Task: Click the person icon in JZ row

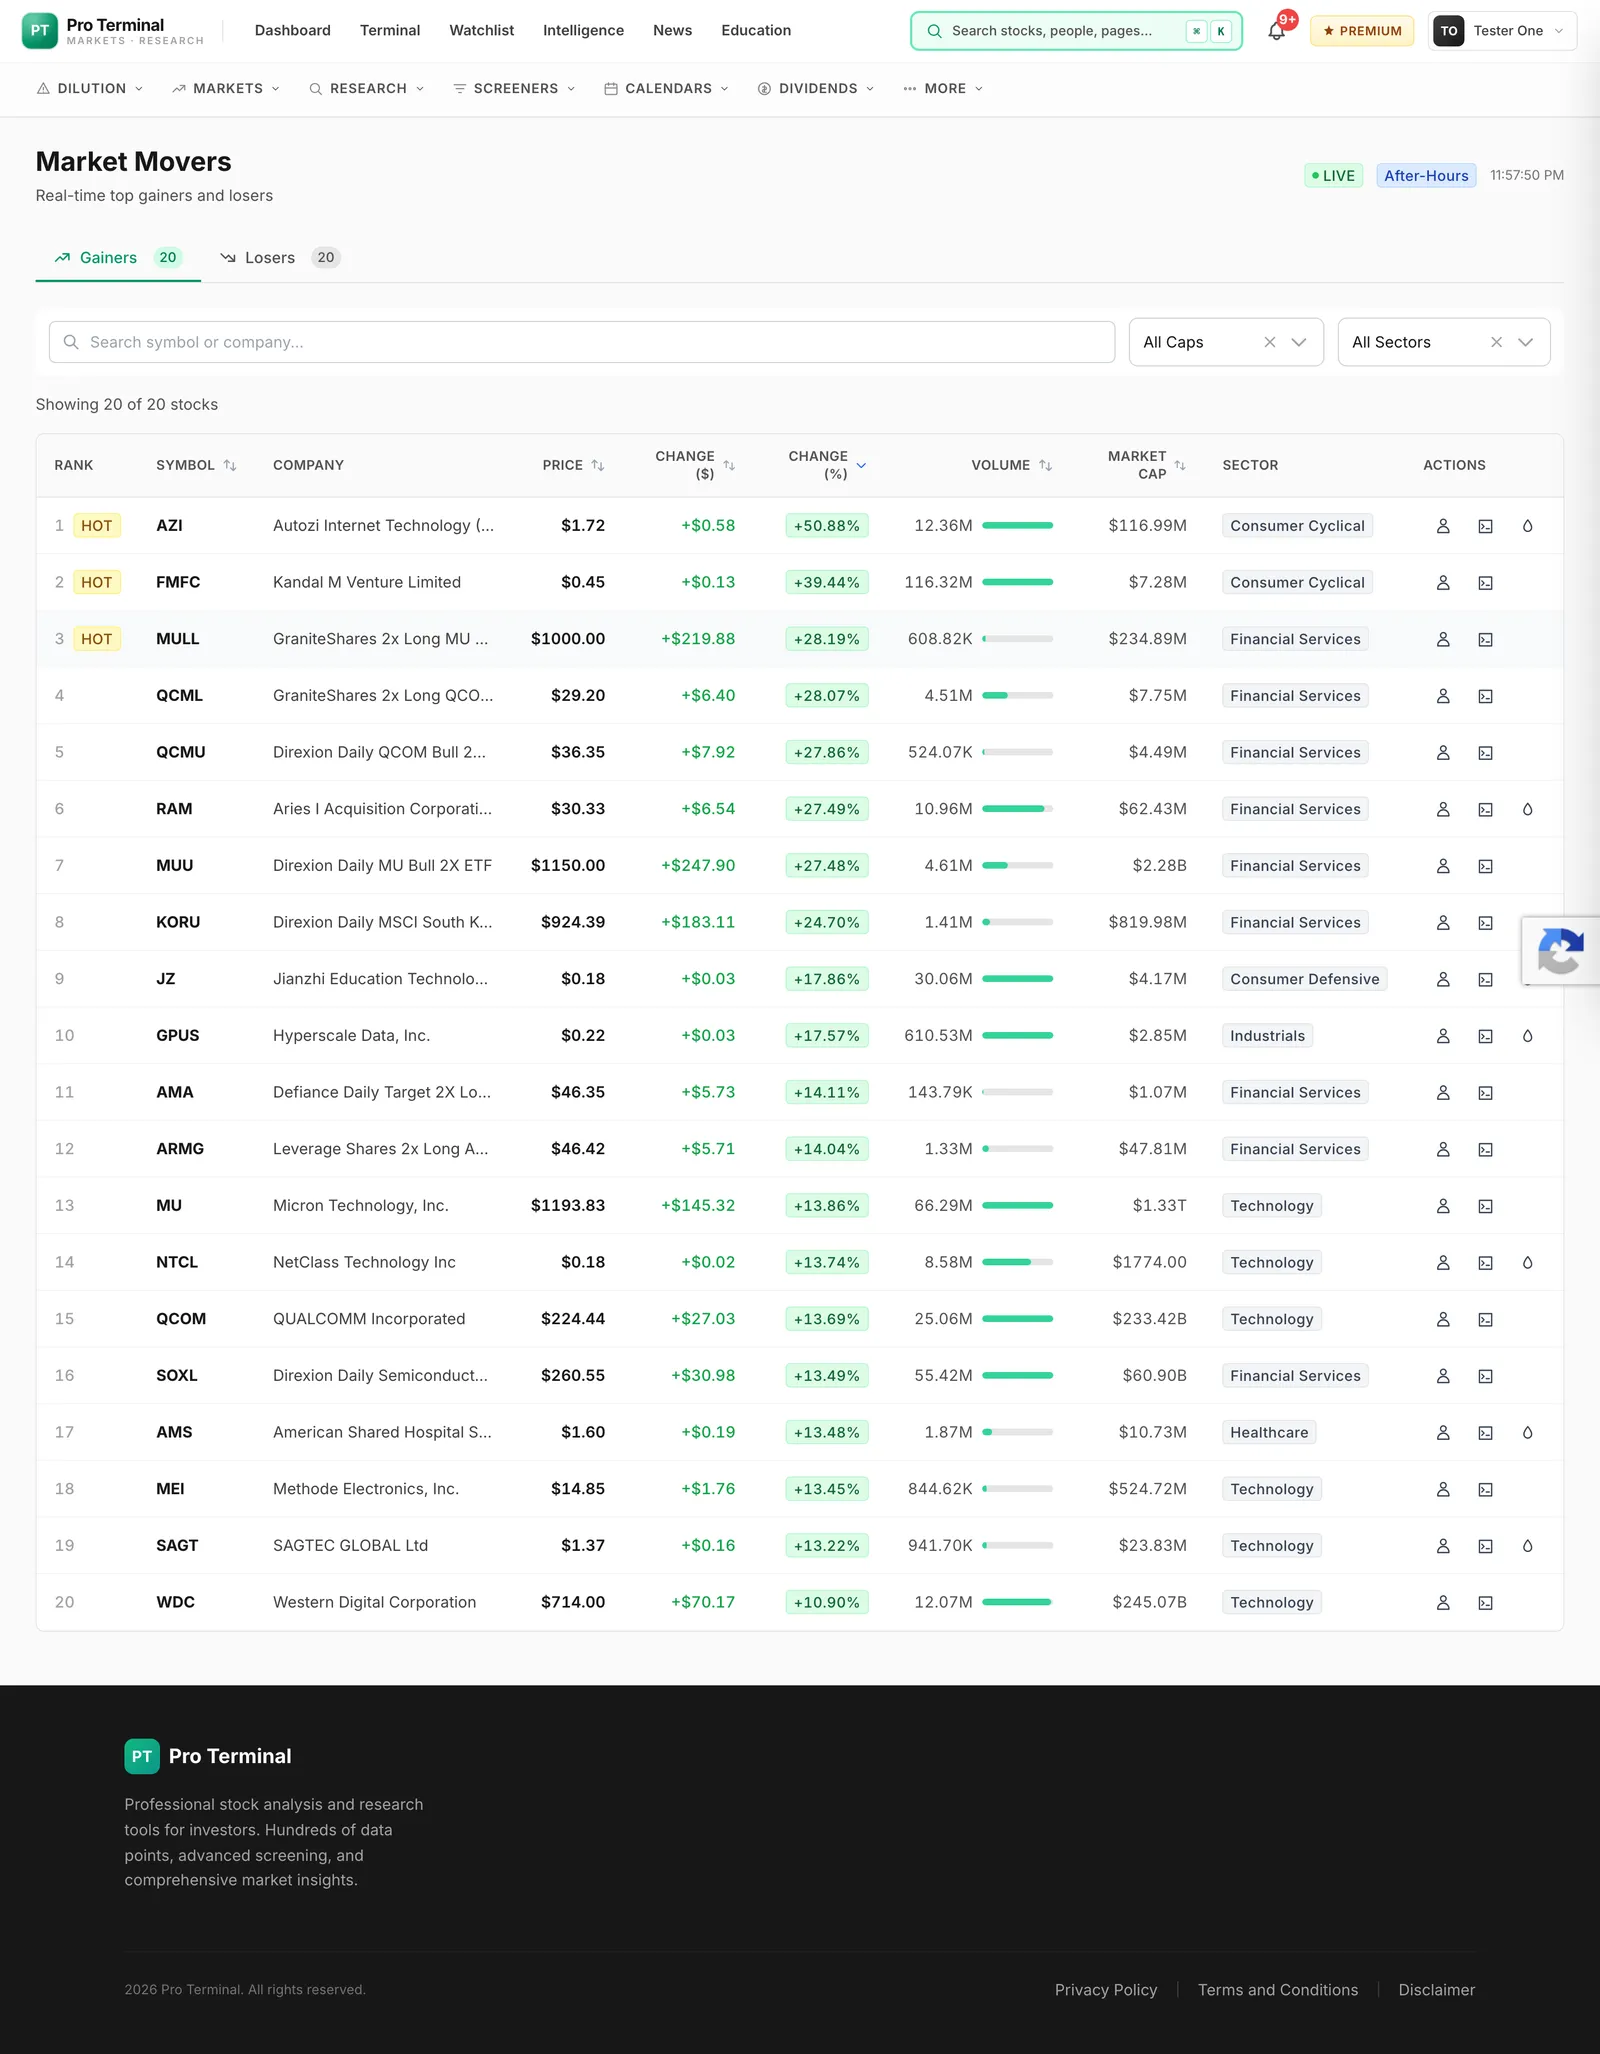Action: [x=1443, y=979]
